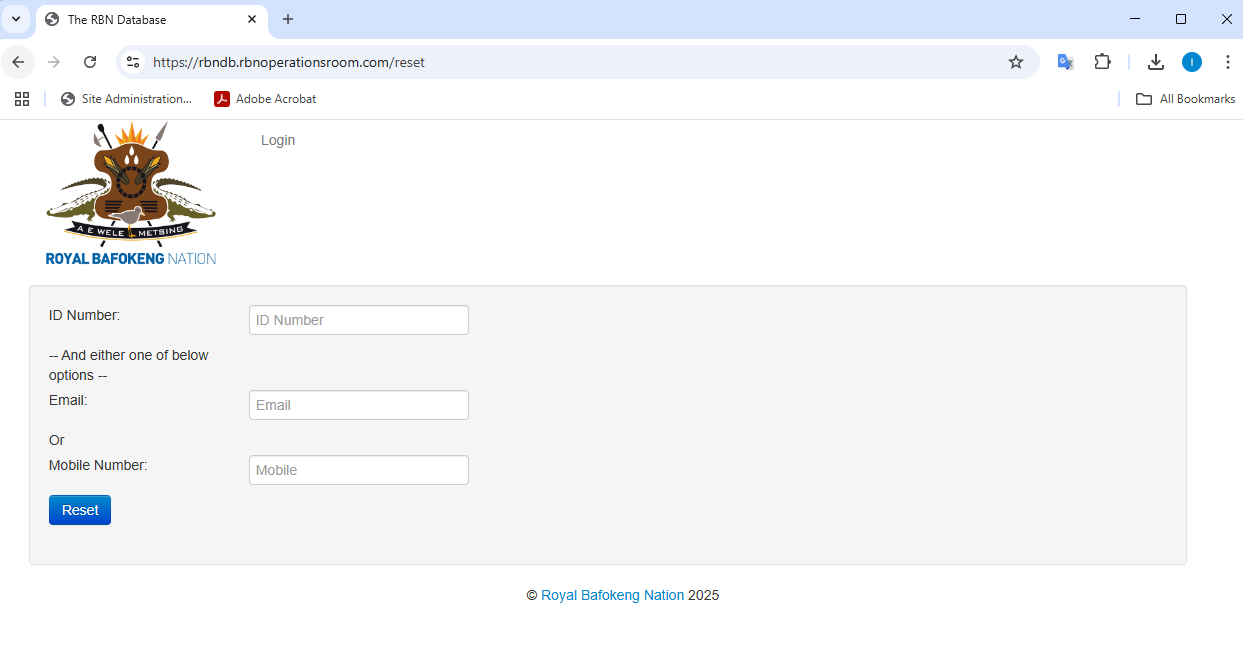Reload the page with refresh icon
Viewport: 1243px width, 662px height.
pyautogui.click(x=90, y=62)
